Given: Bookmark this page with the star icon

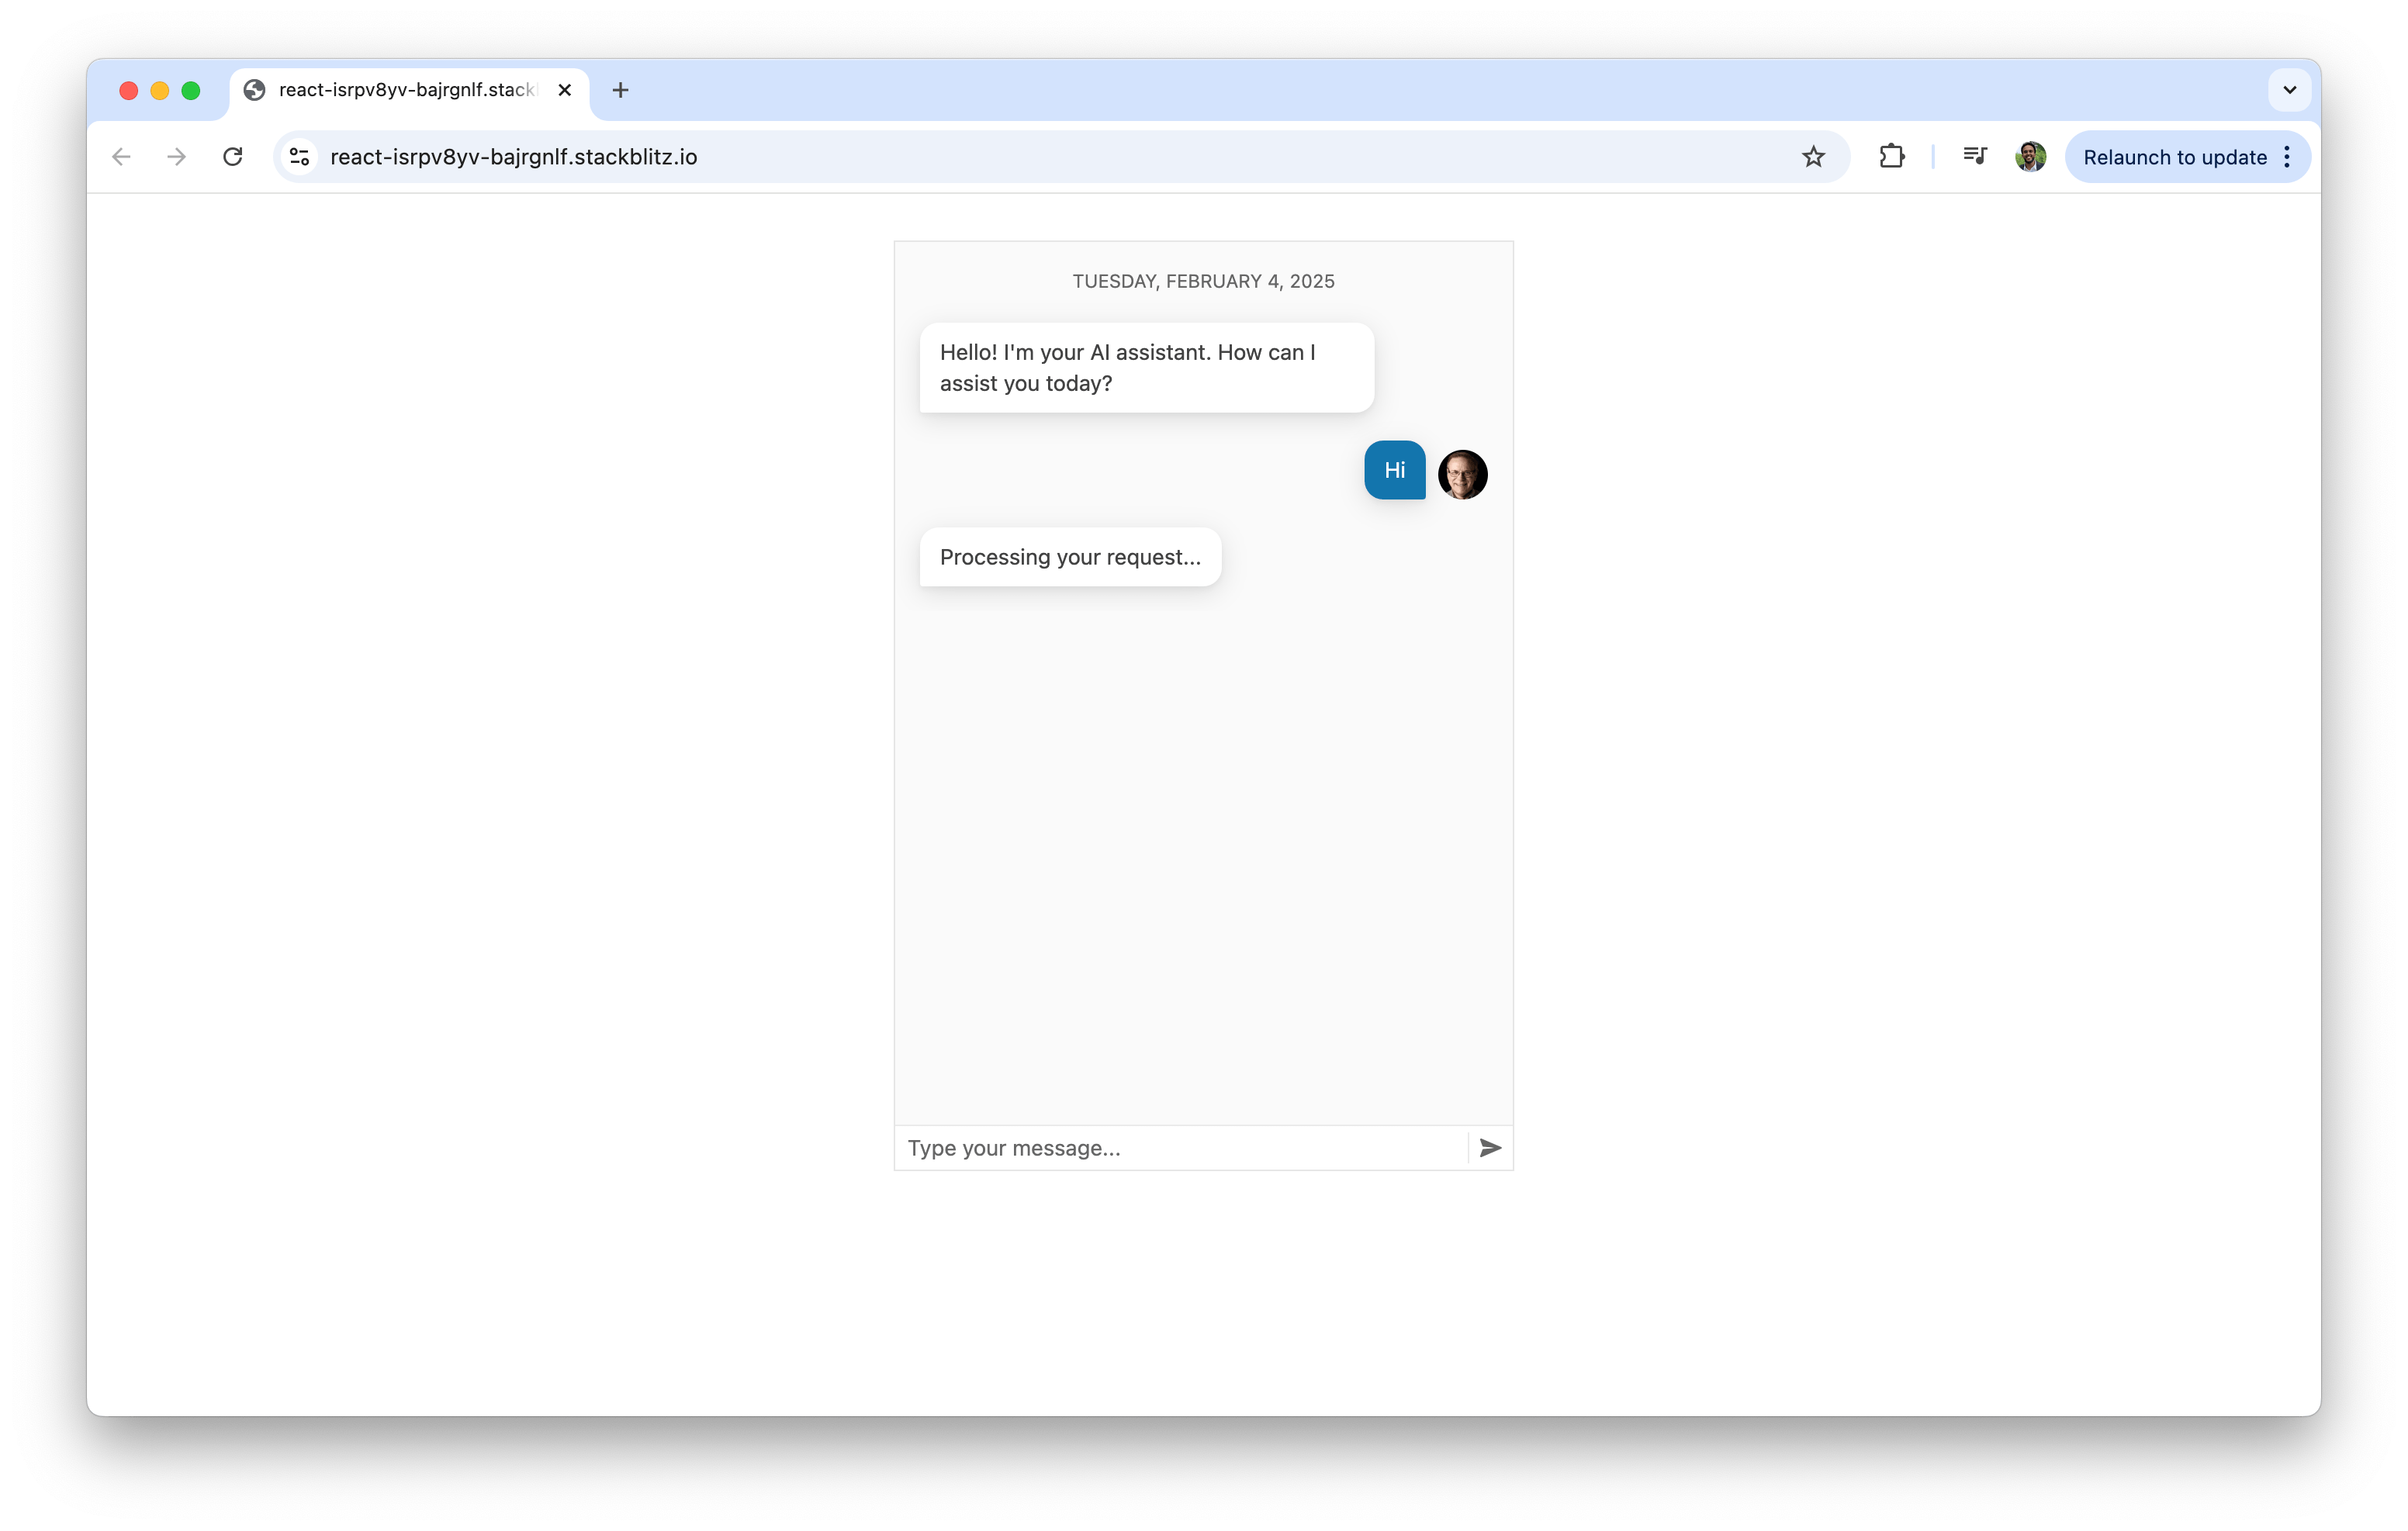Looking at the screenshot, I should click(1813, 157).
